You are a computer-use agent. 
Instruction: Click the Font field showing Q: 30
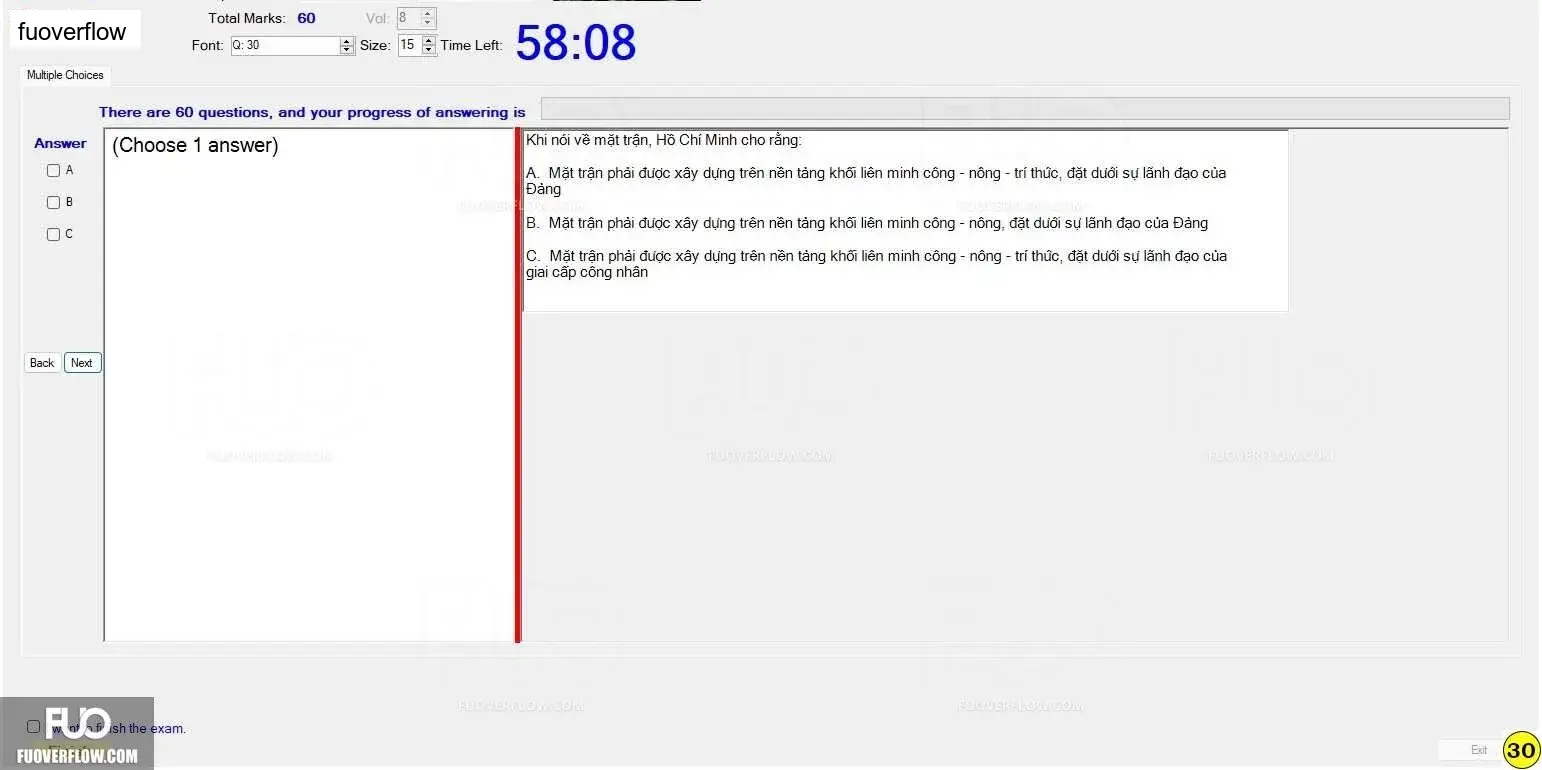(285, 45)
